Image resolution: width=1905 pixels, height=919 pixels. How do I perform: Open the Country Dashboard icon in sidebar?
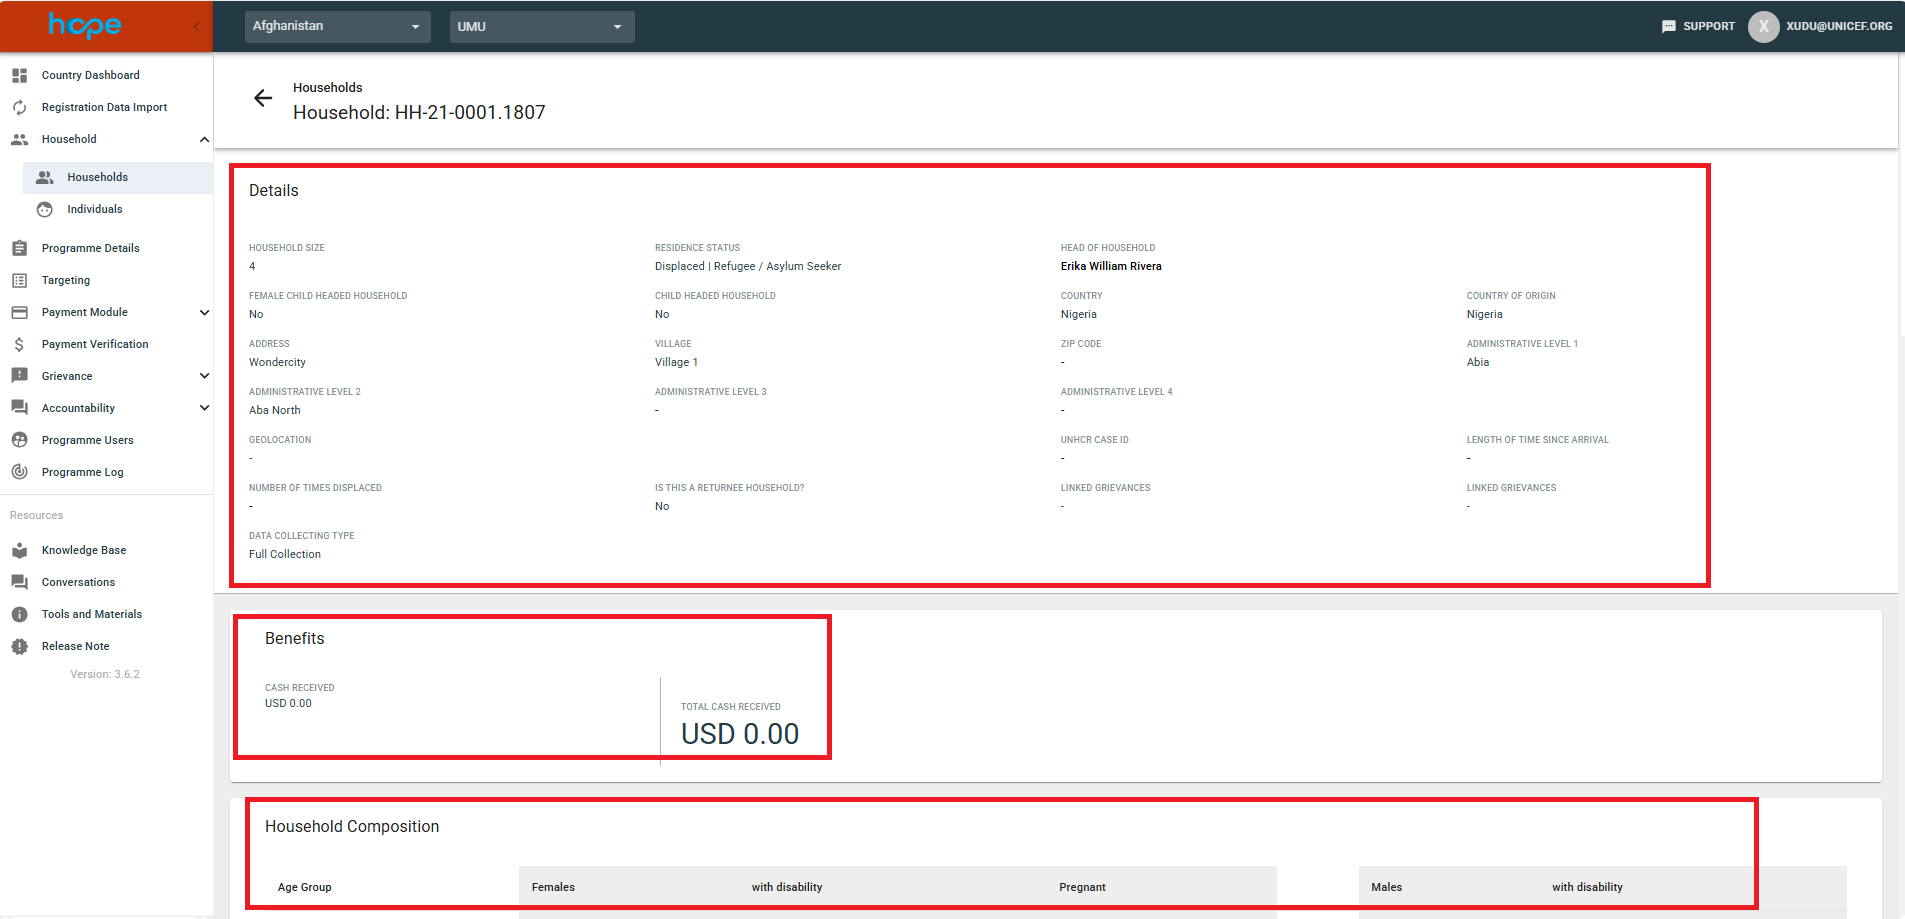click(x=19, y=75)
